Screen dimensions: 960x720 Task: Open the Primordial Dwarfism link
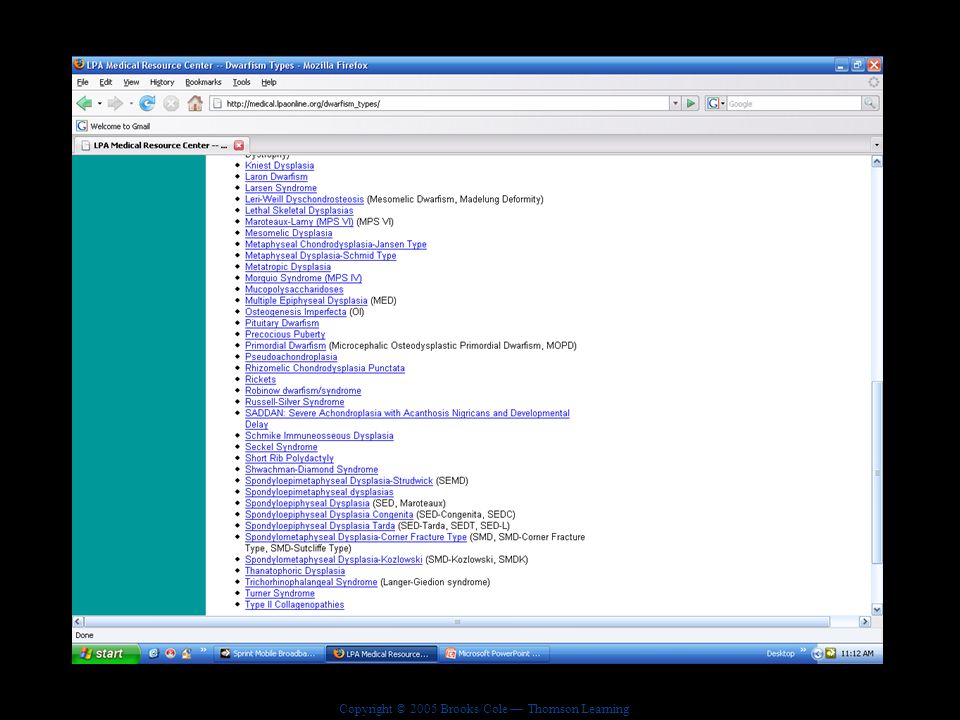[x=285, y=345]
